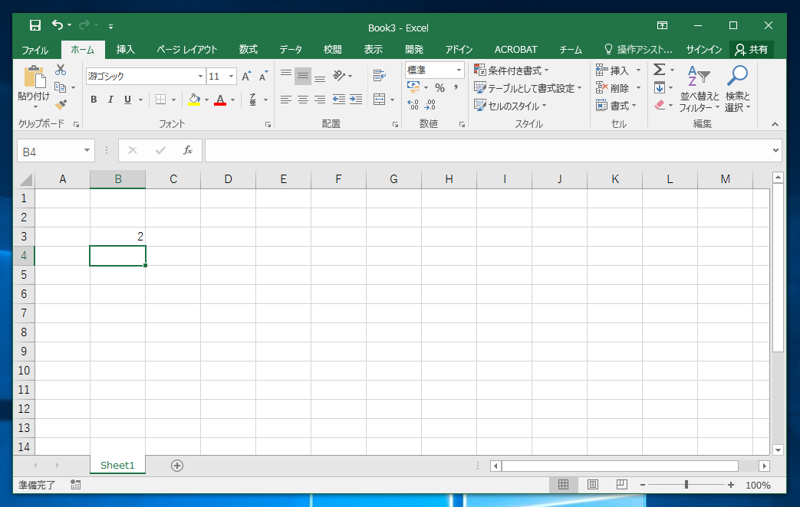
Task: Toggle bold formatting
Action: (93, 99)
